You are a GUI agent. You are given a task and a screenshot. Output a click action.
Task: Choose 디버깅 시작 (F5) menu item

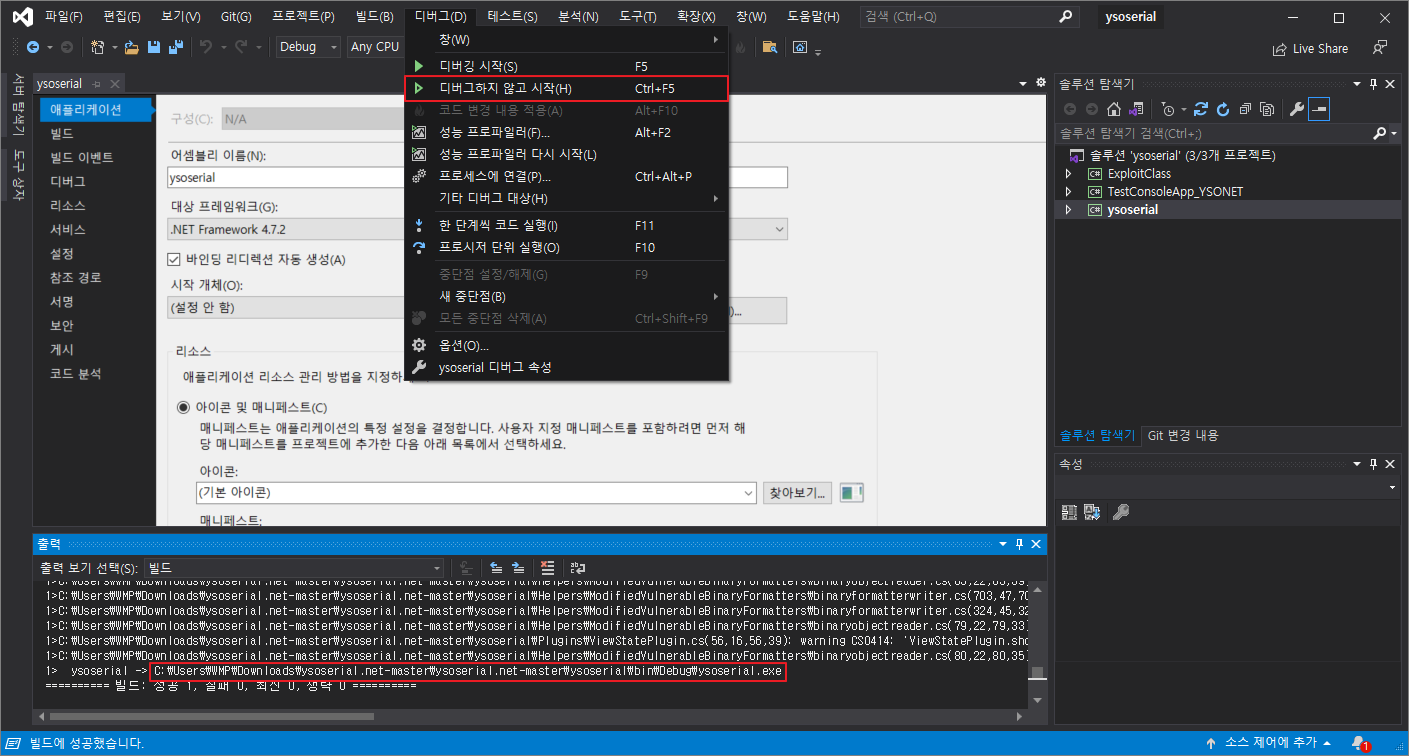567,66
